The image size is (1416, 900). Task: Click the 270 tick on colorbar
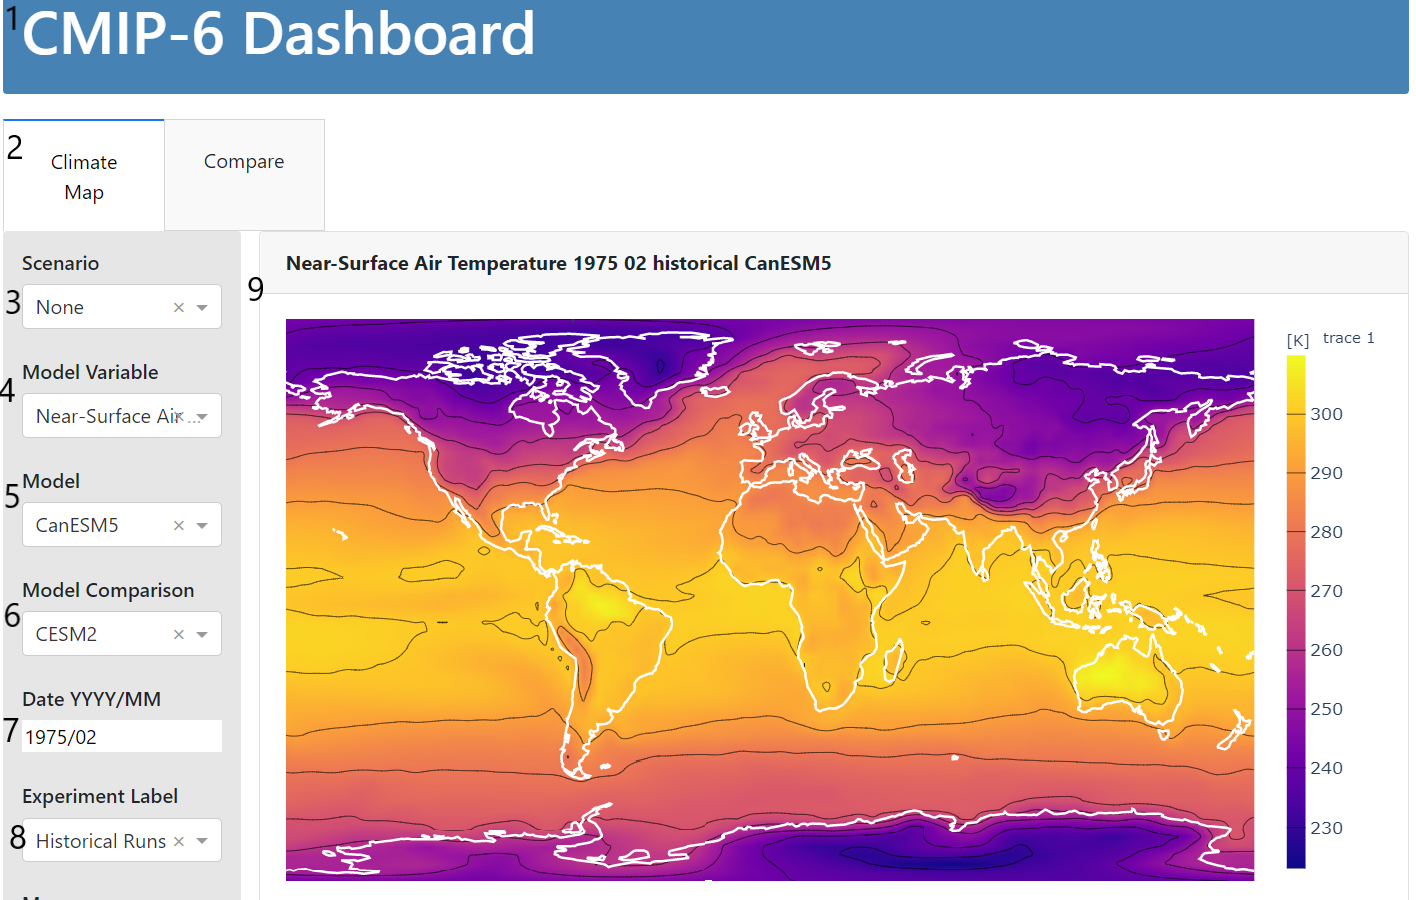1327,591
